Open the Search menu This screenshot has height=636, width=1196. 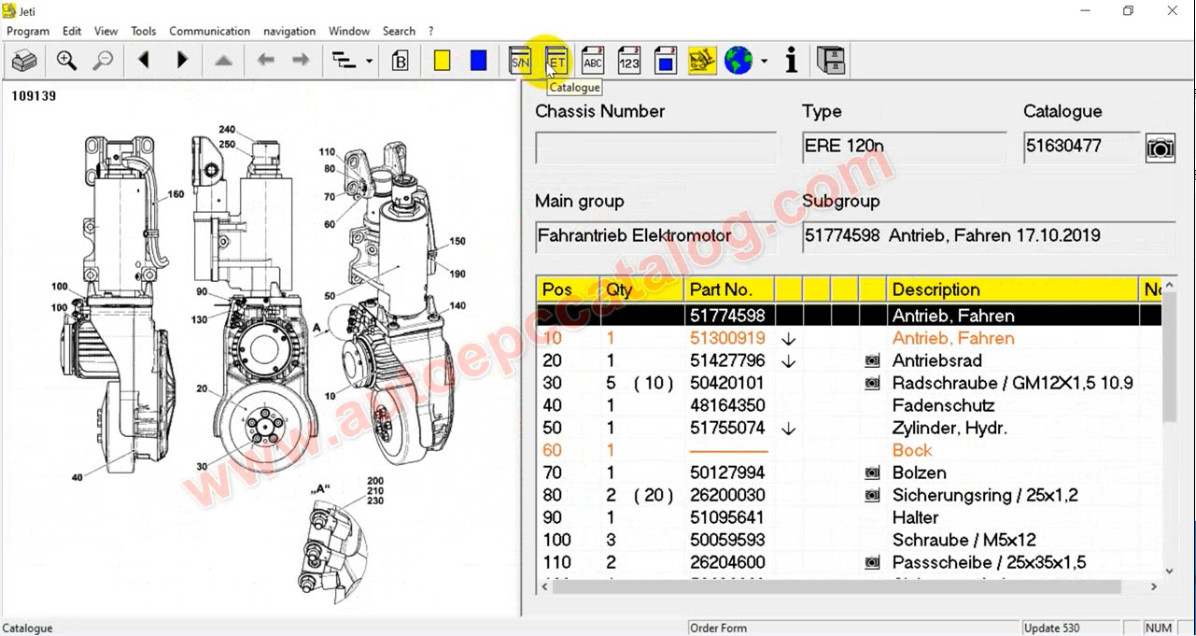click(x=399, y=31)
